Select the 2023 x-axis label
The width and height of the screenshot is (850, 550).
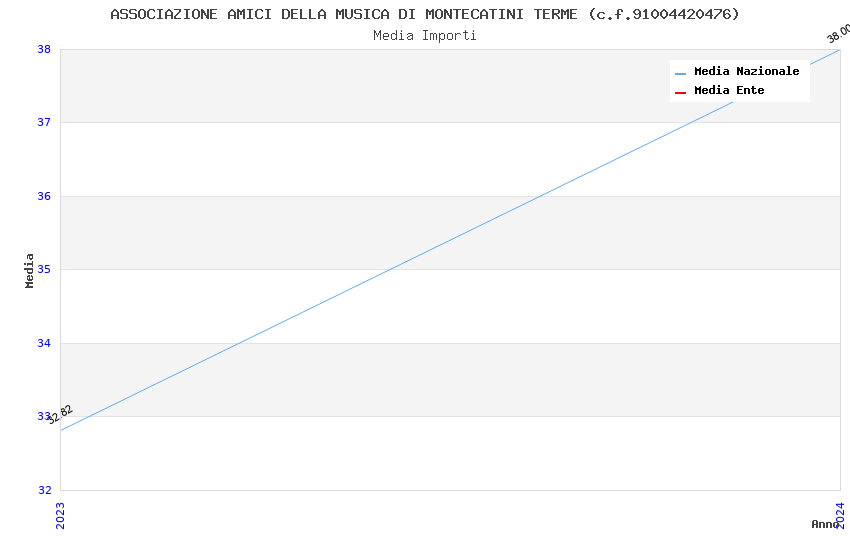(60, 514)
